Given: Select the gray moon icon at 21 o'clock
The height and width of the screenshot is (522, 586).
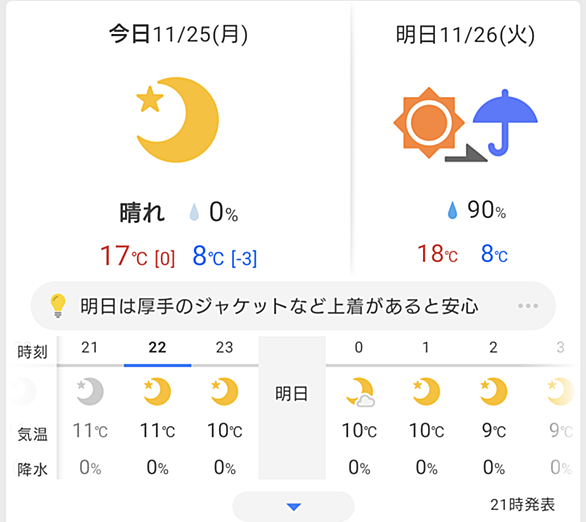Looking at the screenshot, I should click(90, 391).
